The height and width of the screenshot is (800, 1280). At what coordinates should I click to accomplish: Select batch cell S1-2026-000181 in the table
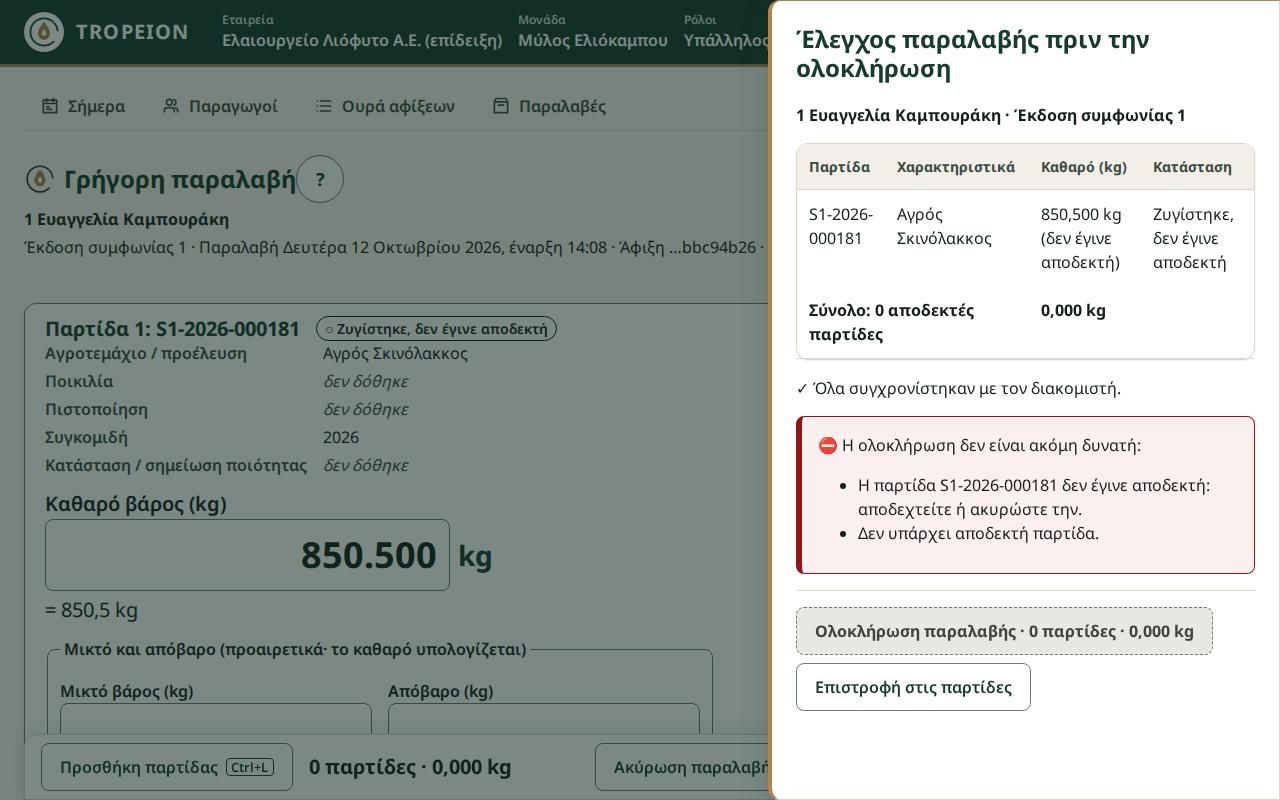(841, 238)
